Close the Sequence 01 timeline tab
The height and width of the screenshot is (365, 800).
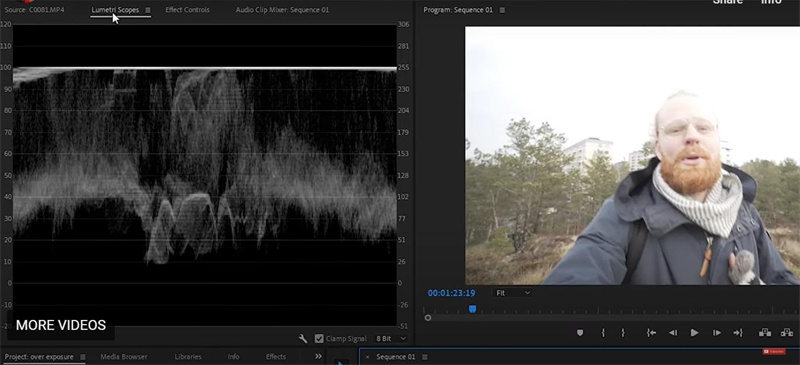[367, 357]
